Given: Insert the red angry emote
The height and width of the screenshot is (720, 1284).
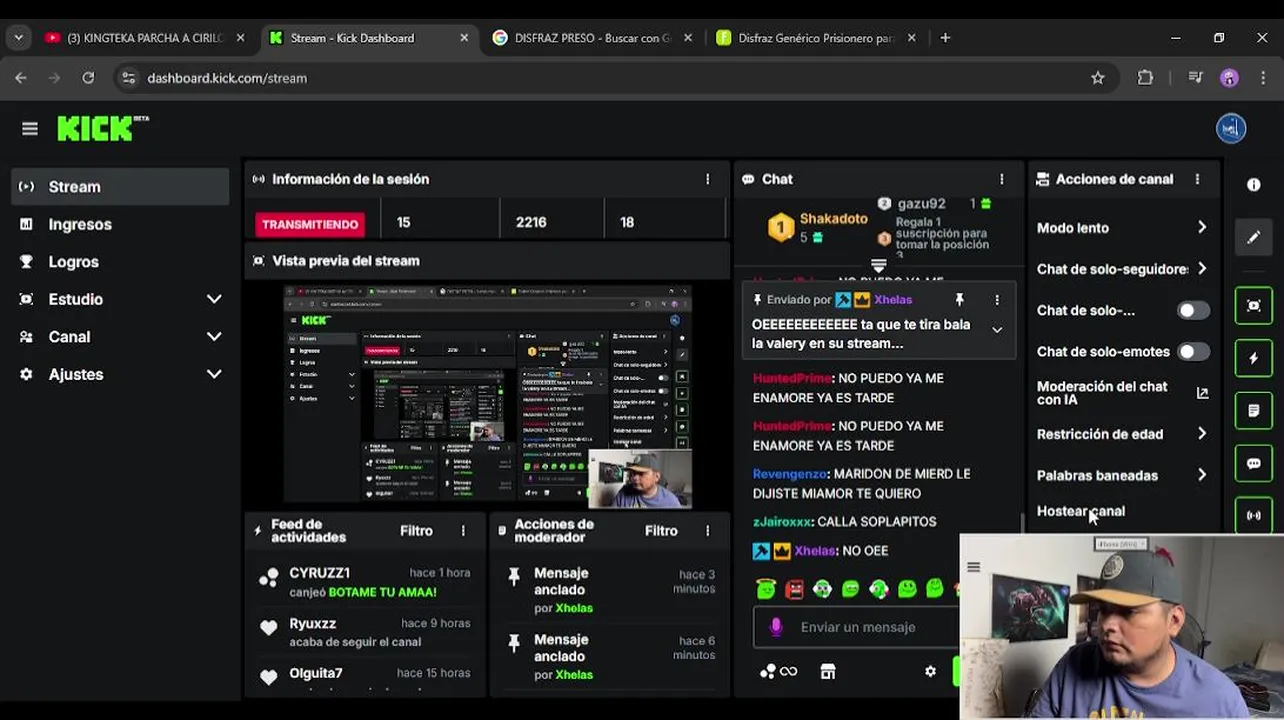Looking at the screenshot, I should pyautogui.click(x=794, y=589).
